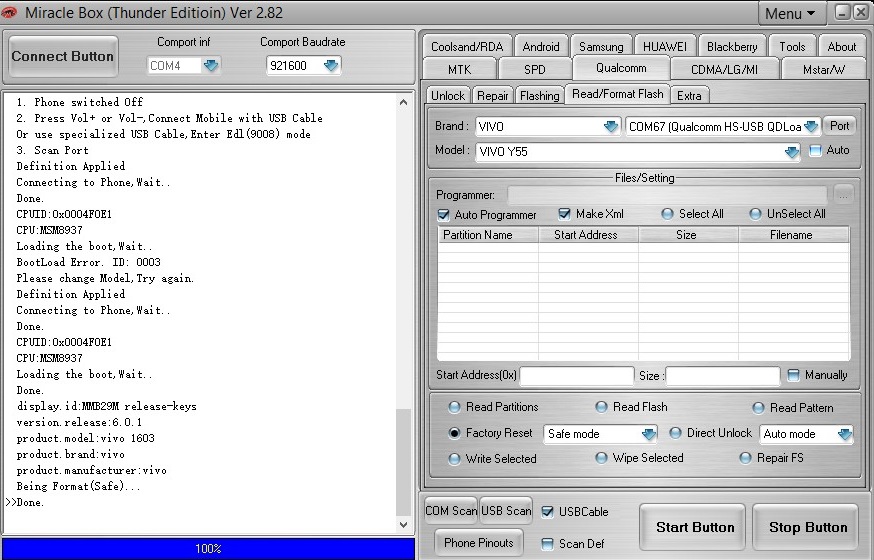Open the Menu dropdown in title bar
This screenshot has width=874, height=560.
point(790,13)
